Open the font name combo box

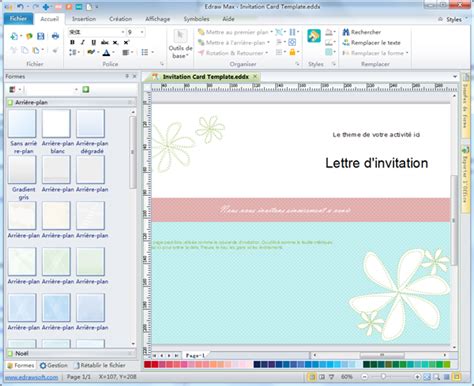pos(97,32)
